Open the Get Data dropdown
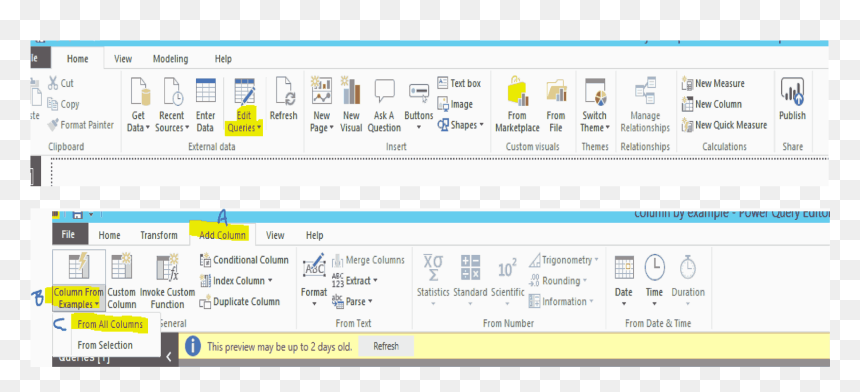The height and width of the screenshot is (392, 860). click(138, 105)
